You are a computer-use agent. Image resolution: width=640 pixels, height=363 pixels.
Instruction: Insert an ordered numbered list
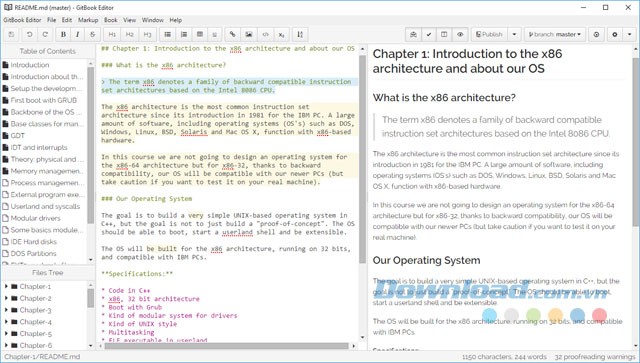click(184, 34)
